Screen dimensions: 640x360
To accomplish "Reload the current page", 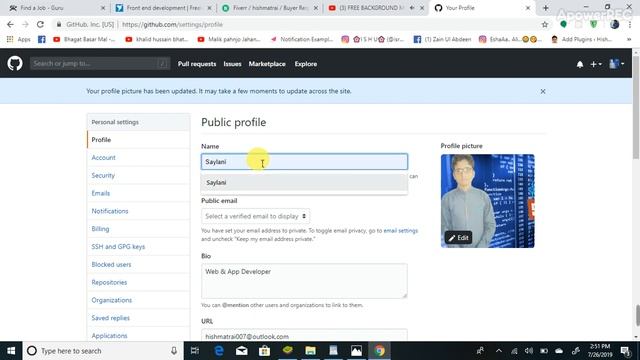I will [x=40, y=24].
